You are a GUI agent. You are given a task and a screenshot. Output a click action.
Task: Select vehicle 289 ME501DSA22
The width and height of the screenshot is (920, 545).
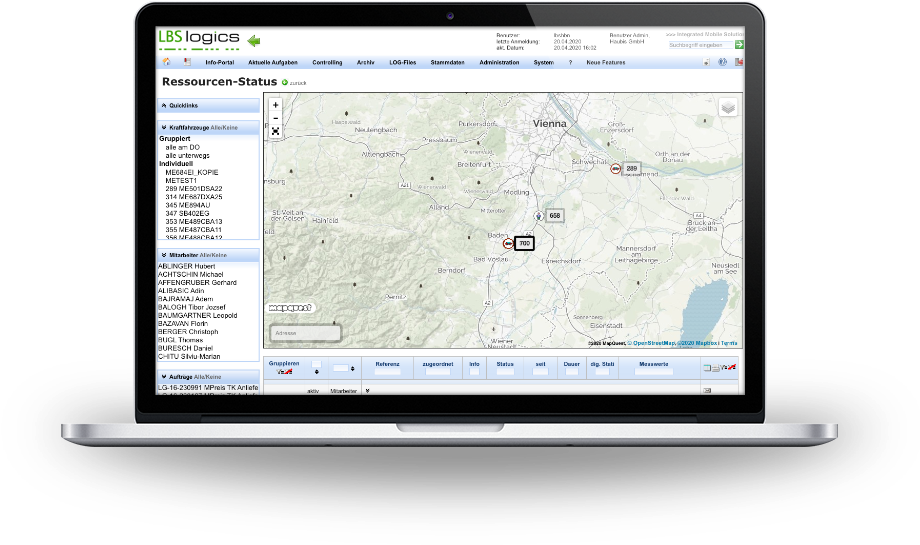(194, 189)
